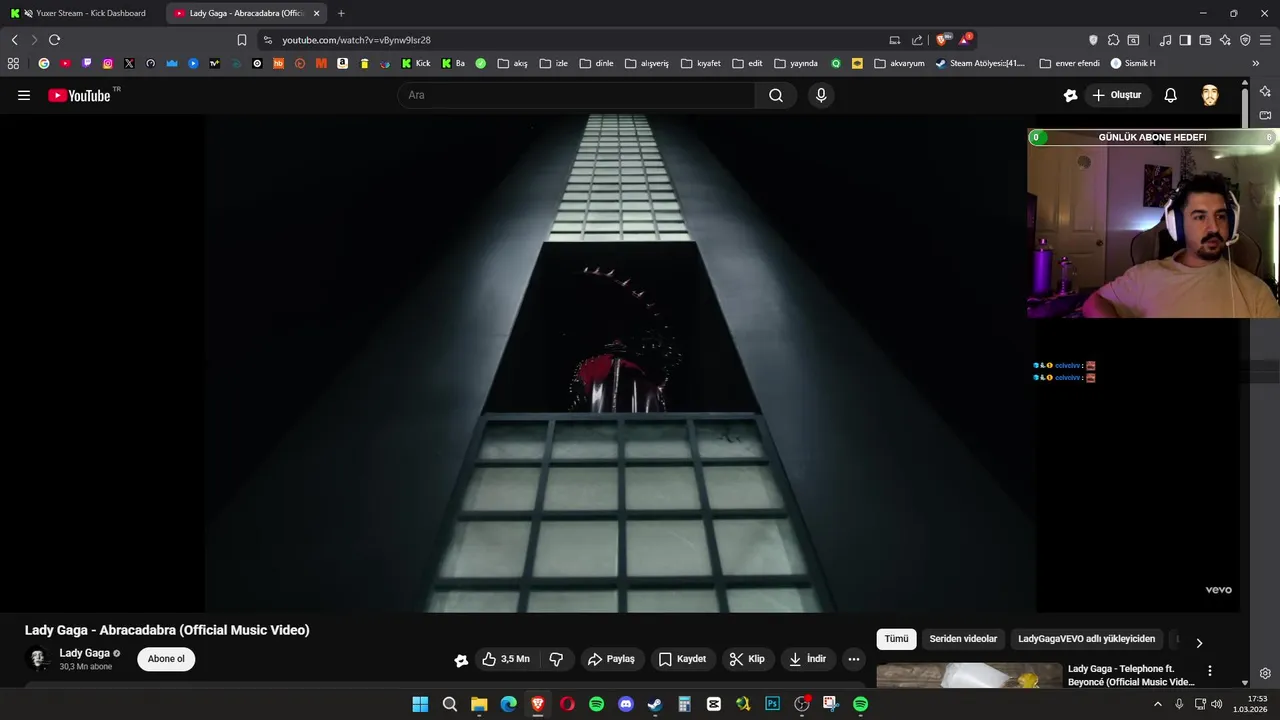Show hidden system tray icons chevron

click(1158, 704)
